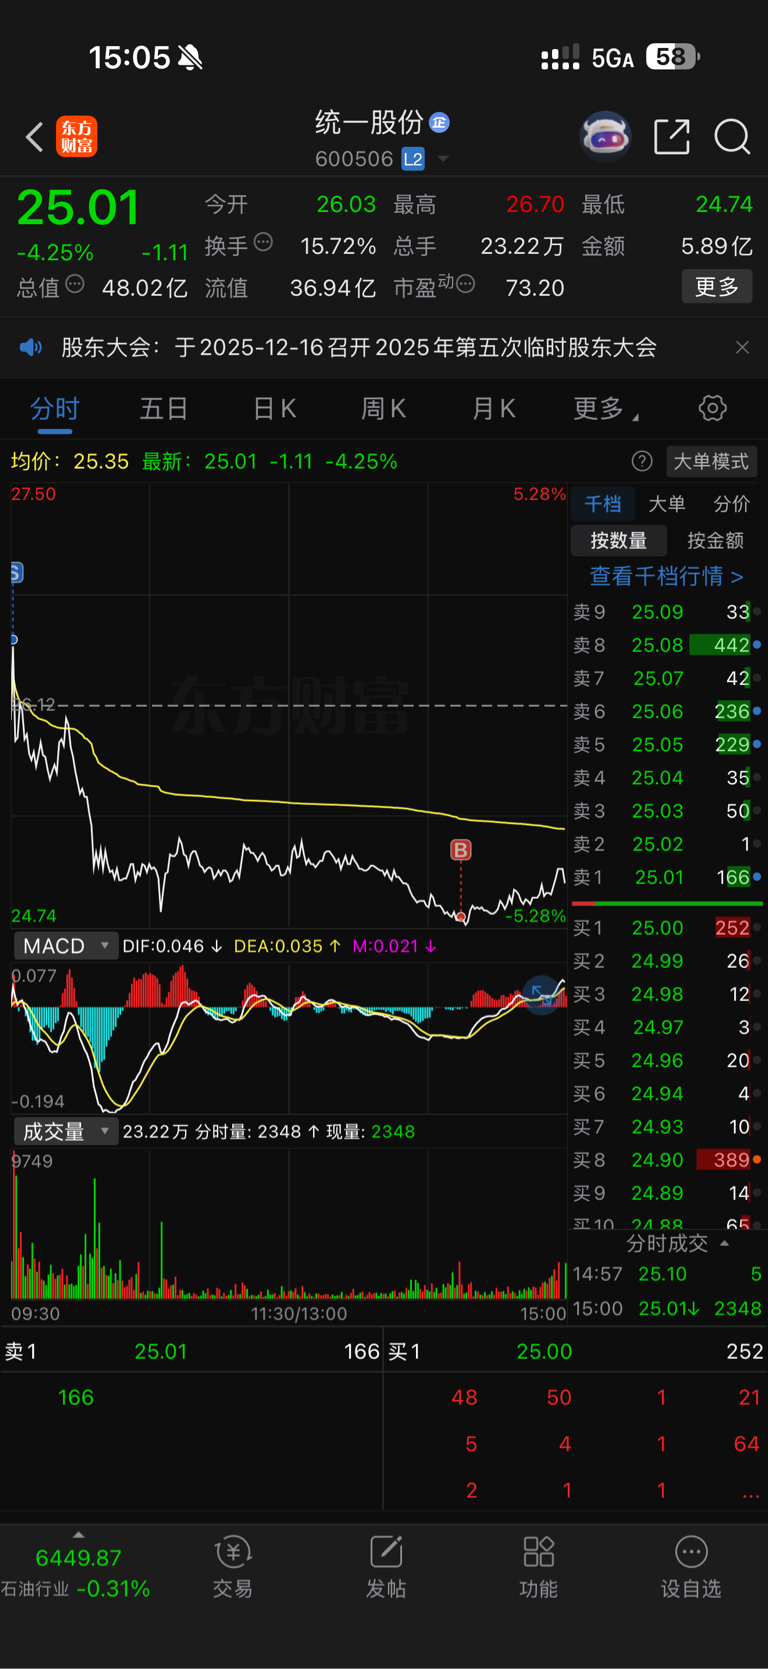The width and height of the screenshot is (768, 1669).
Task: Select the 分价 tab
Action: point(731,504)
